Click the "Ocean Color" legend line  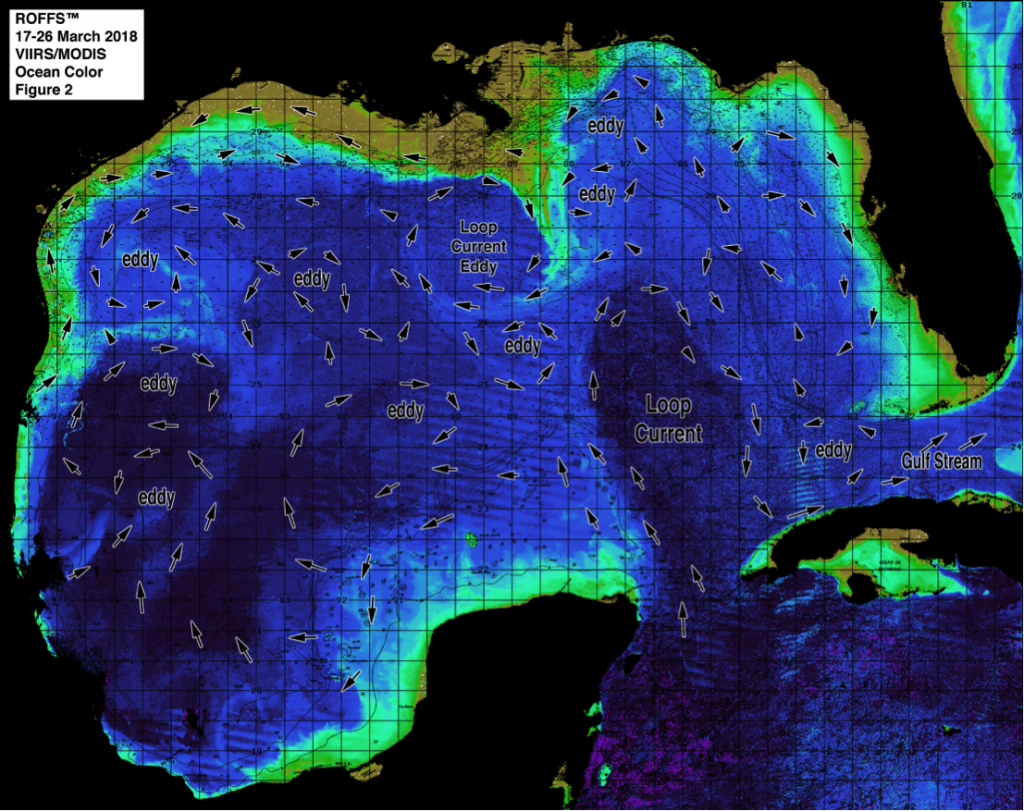52,74
